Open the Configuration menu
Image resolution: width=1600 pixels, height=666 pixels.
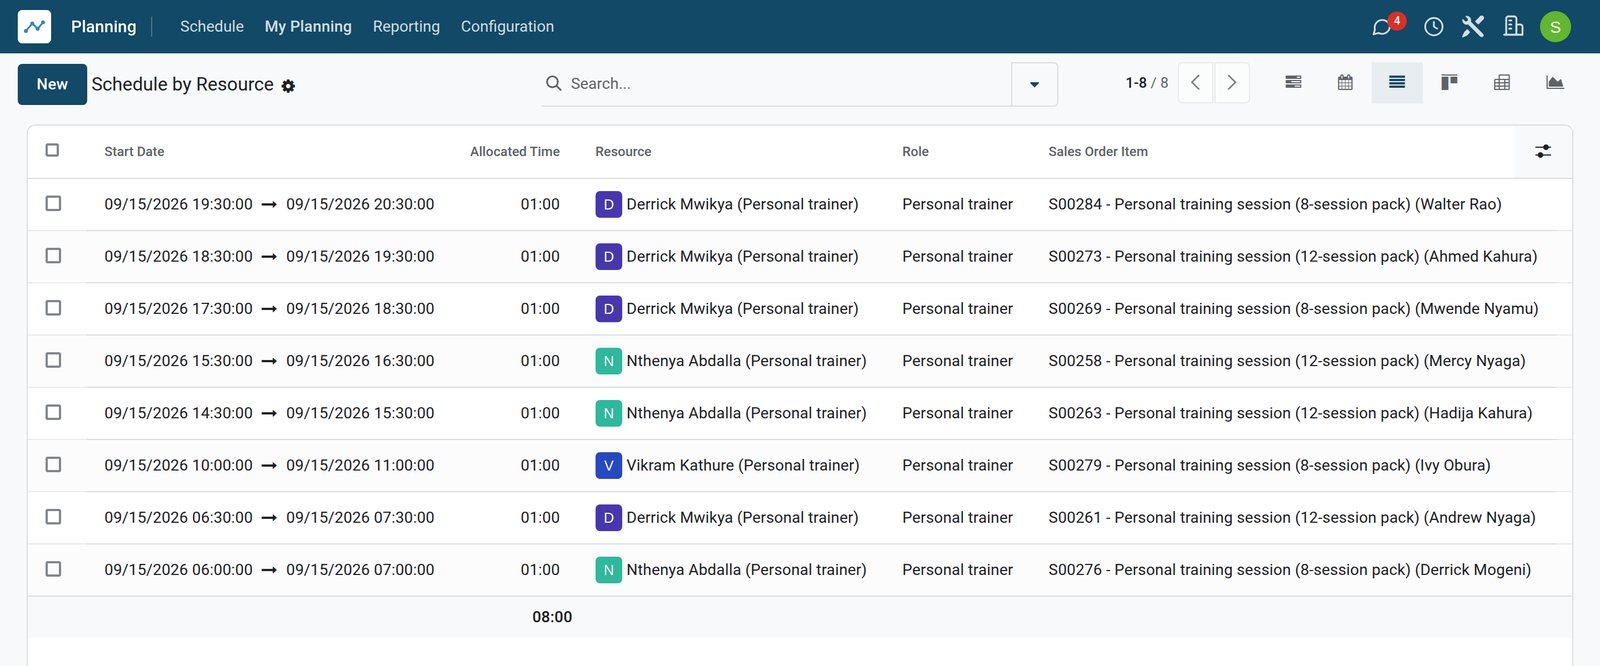click(507, 26)
